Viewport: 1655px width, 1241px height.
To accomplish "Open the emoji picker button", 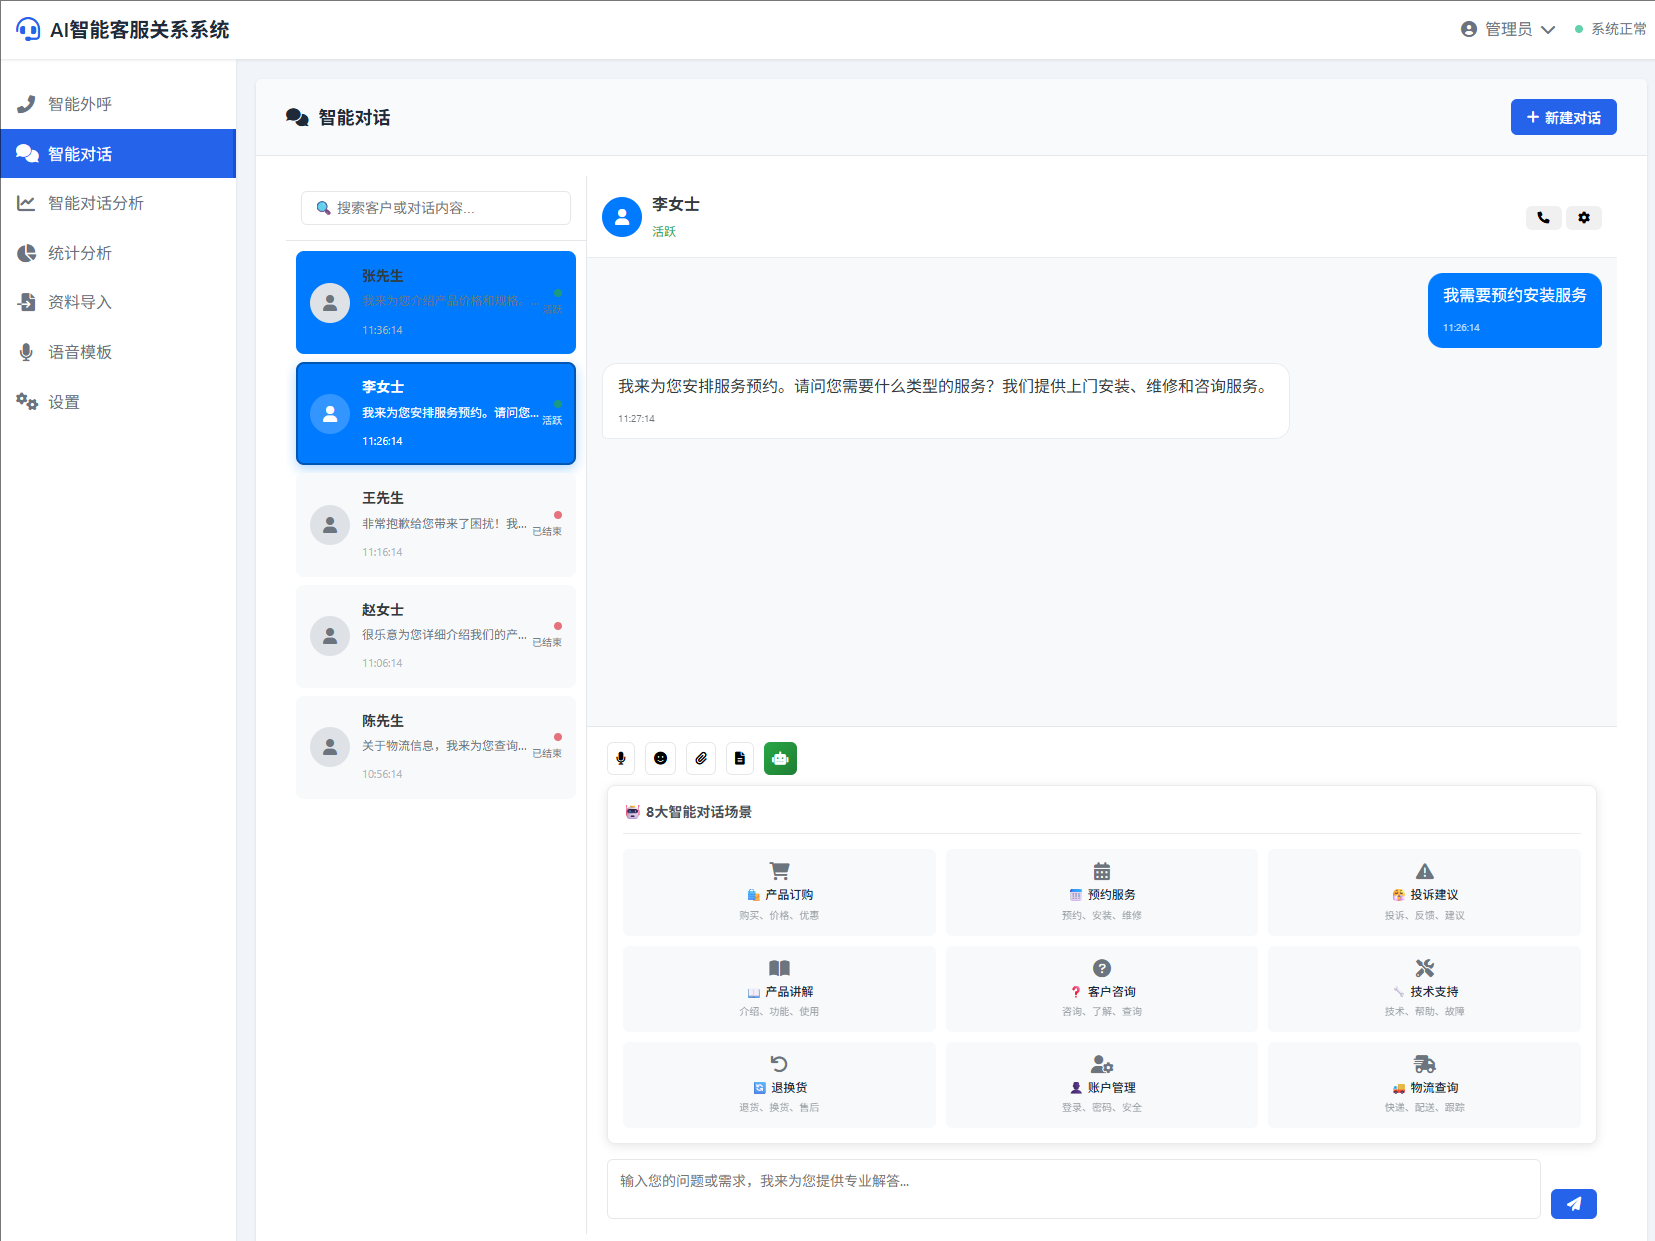I will (660, 758).
